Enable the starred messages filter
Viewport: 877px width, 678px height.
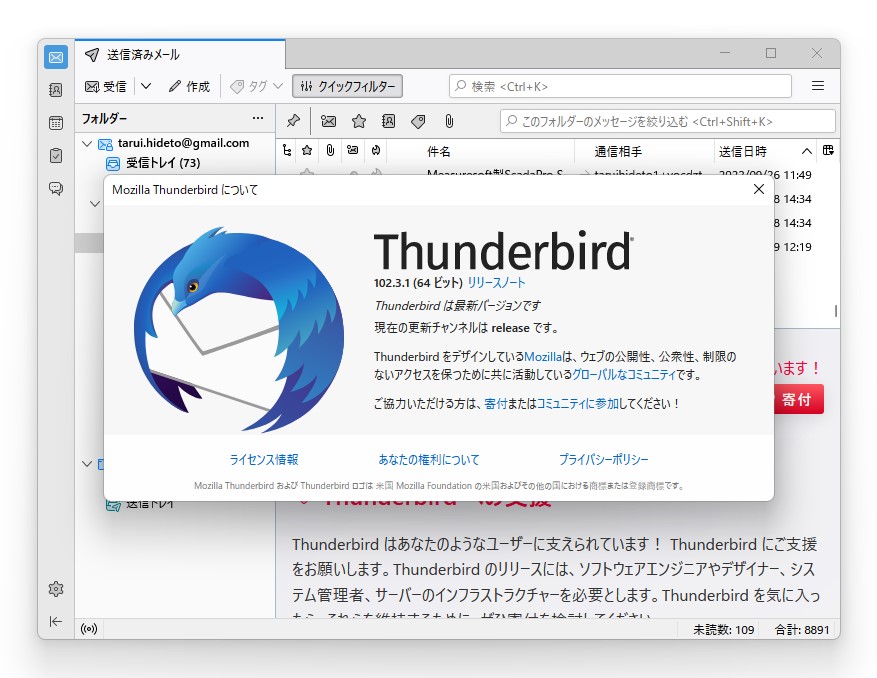point(357,121)
